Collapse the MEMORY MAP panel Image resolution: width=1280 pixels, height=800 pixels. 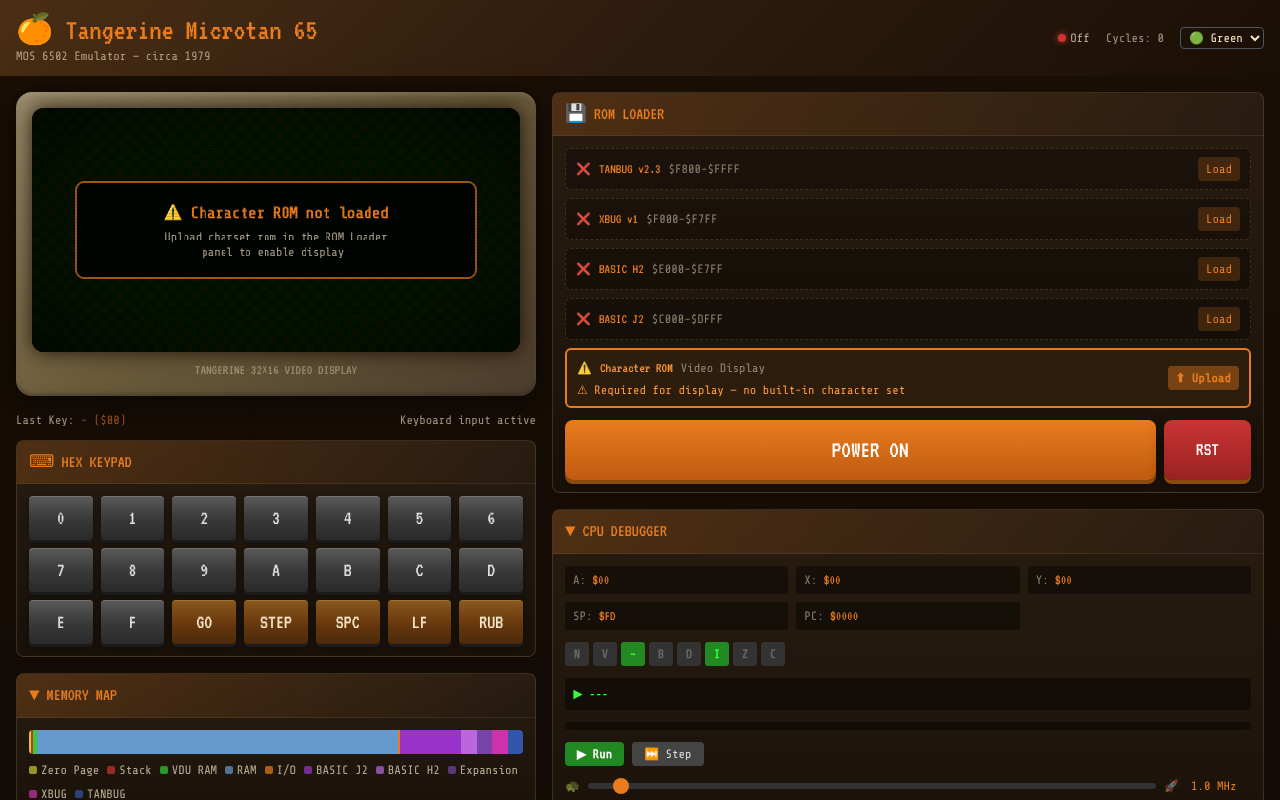33,695
